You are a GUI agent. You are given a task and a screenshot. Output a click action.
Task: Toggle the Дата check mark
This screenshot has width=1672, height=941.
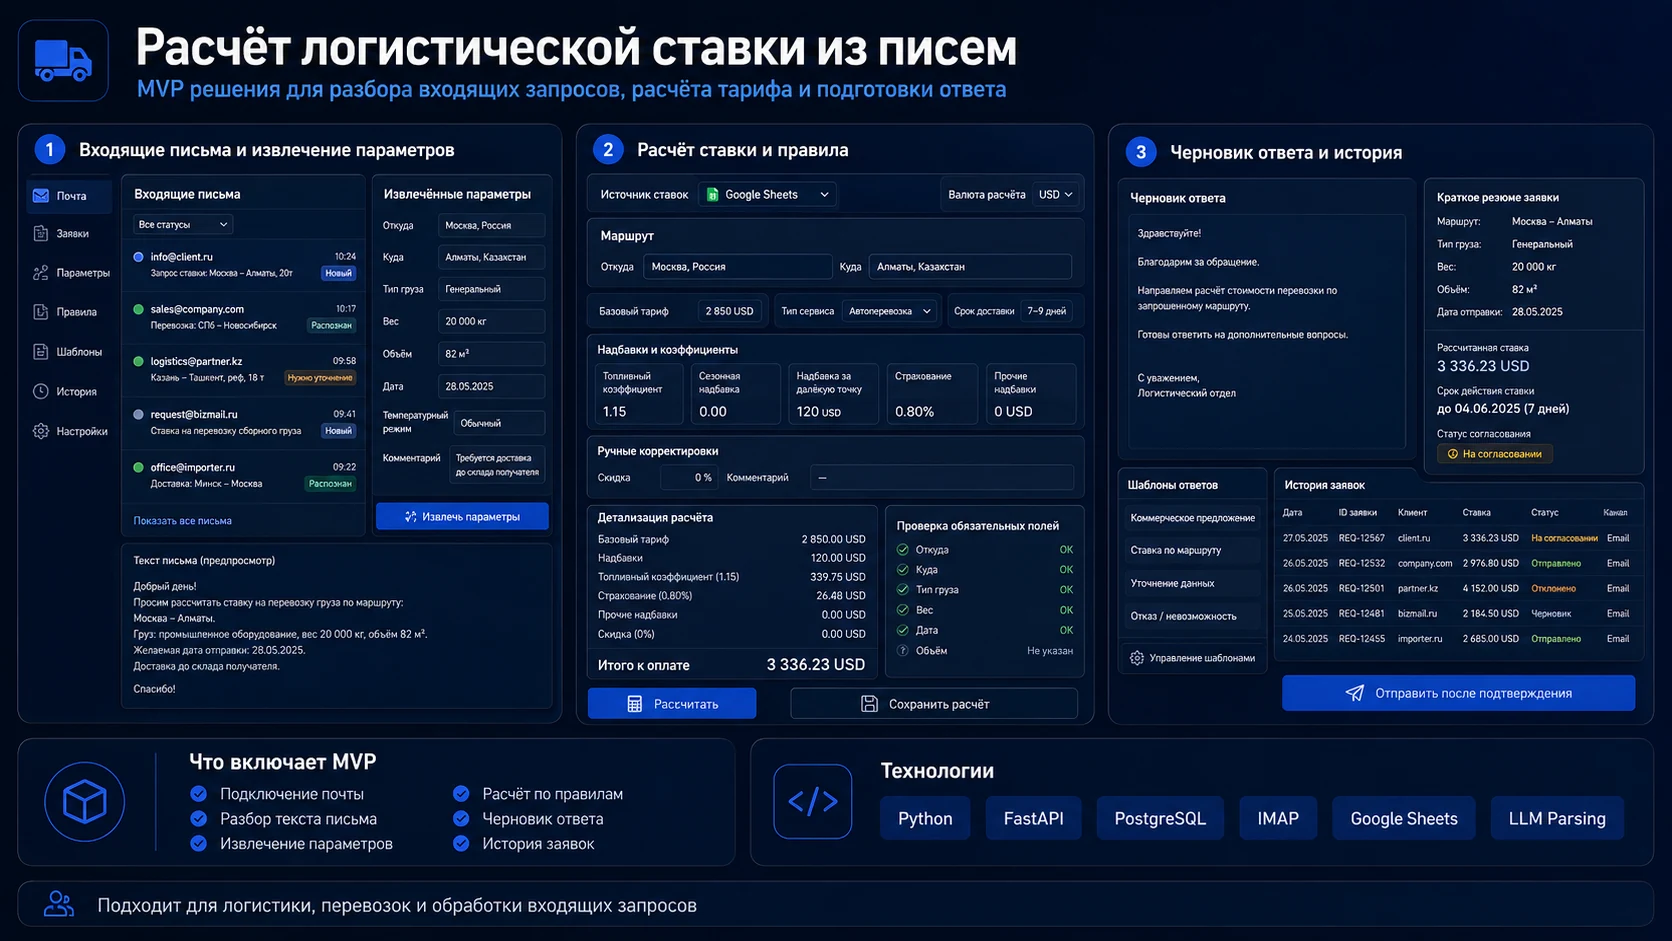click(x=903, y=630)
